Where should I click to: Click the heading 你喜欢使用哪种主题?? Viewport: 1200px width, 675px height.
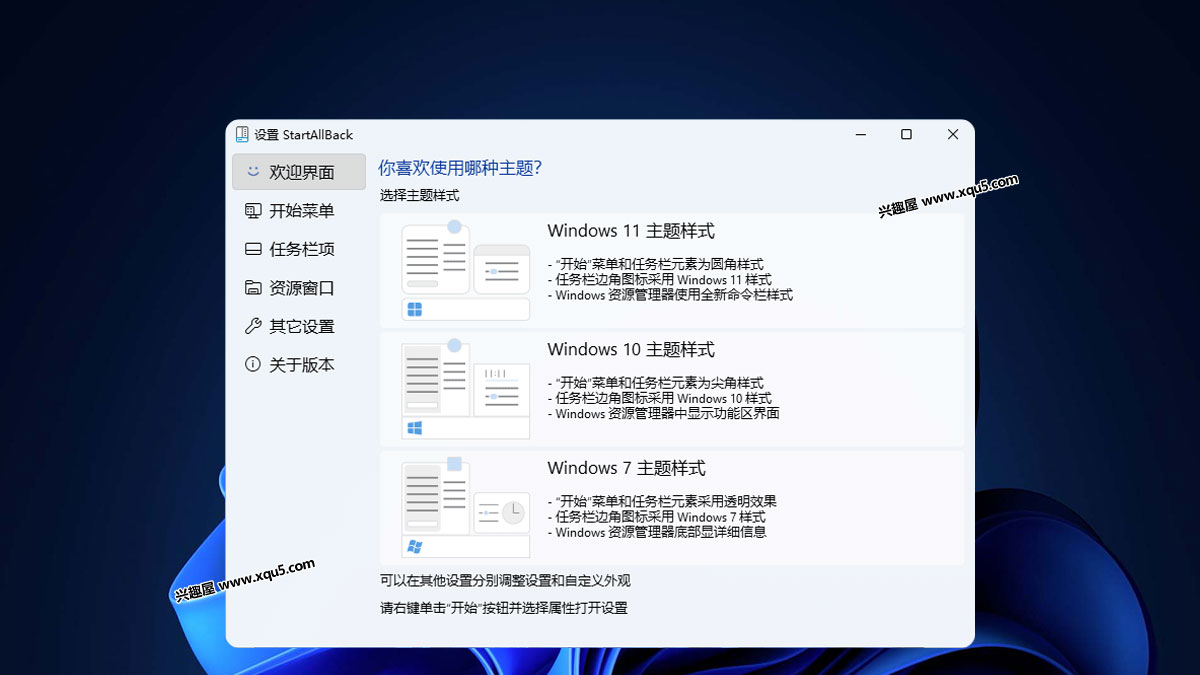pos(460,168)
